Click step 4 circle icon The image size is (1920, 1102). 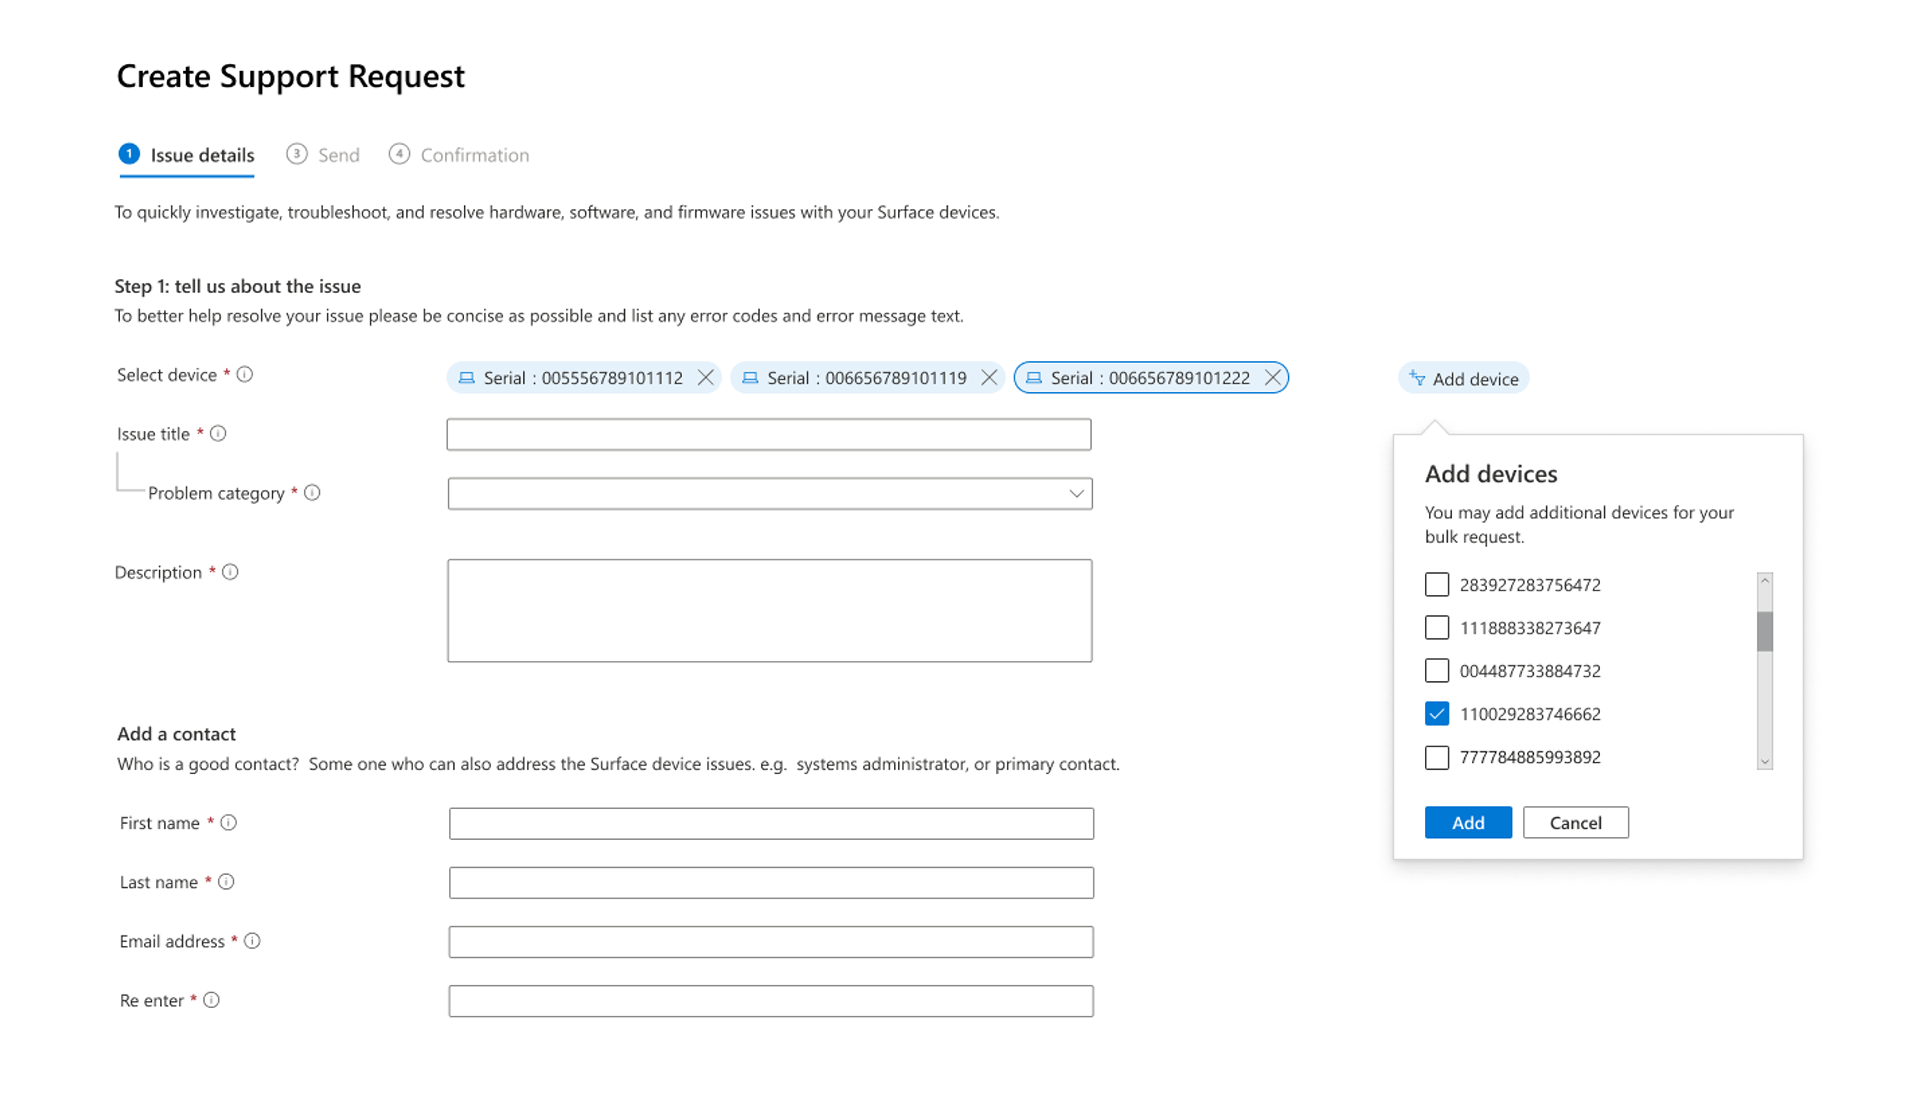coord(399,154)
